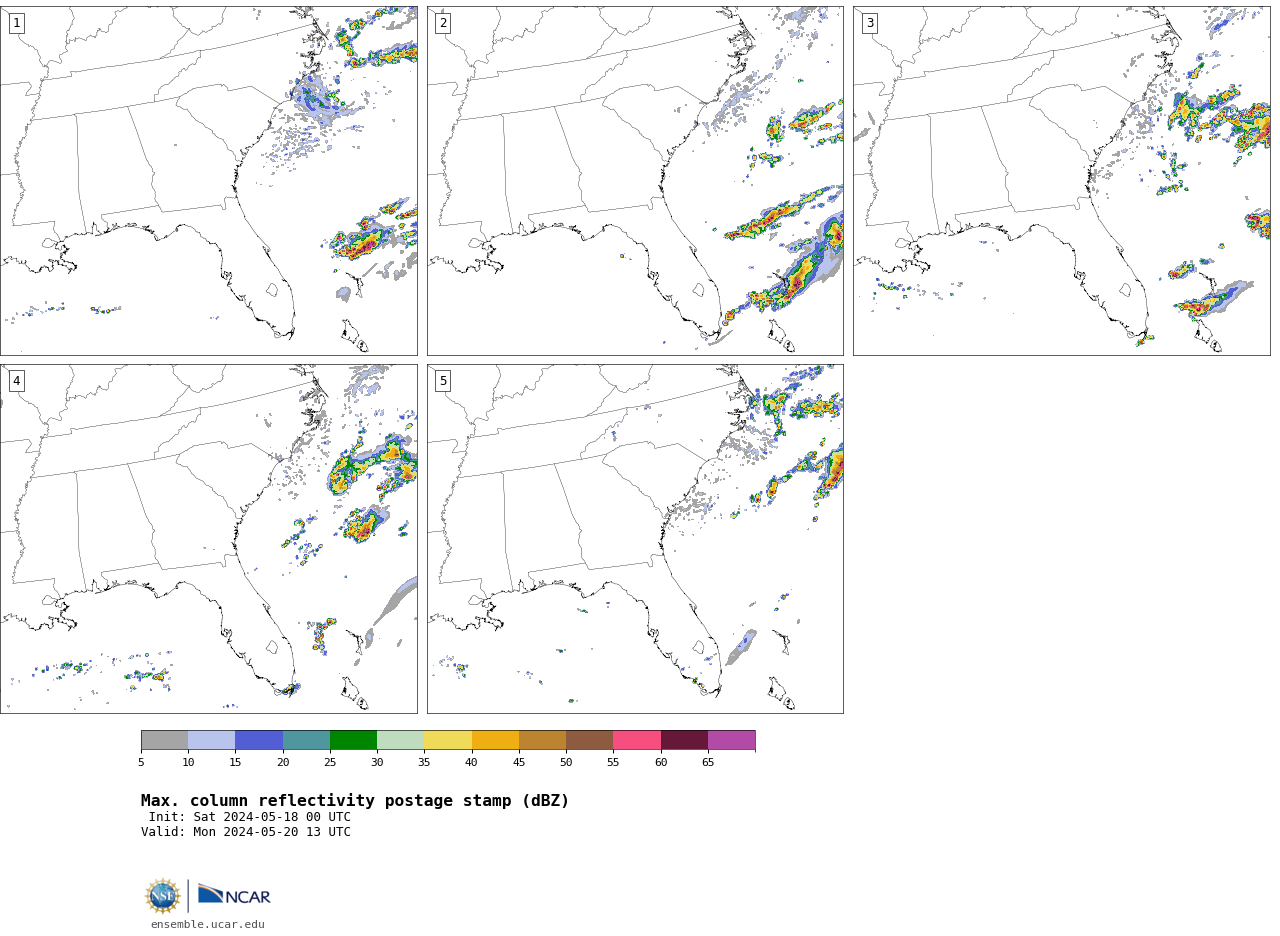Pick the yellow 35-40 dBZ swatch
The height and width of the screenshot is (936, 1280).
point(448,740)
